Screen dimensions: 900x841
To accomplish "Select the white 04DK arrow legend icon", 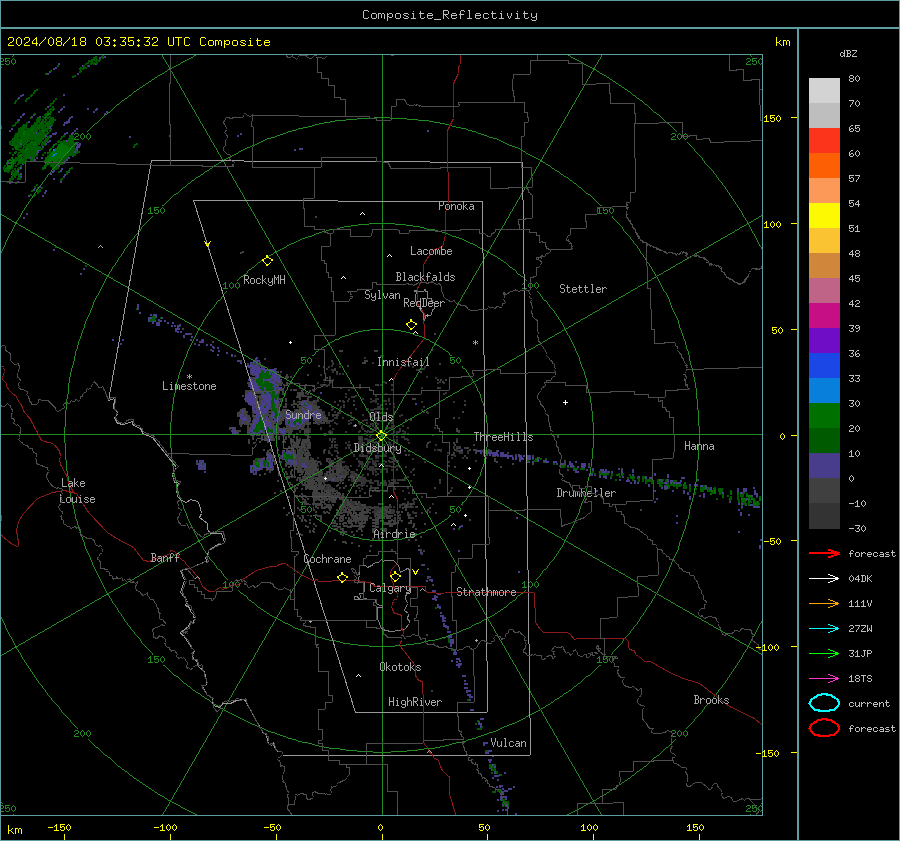I will [824, 579].
